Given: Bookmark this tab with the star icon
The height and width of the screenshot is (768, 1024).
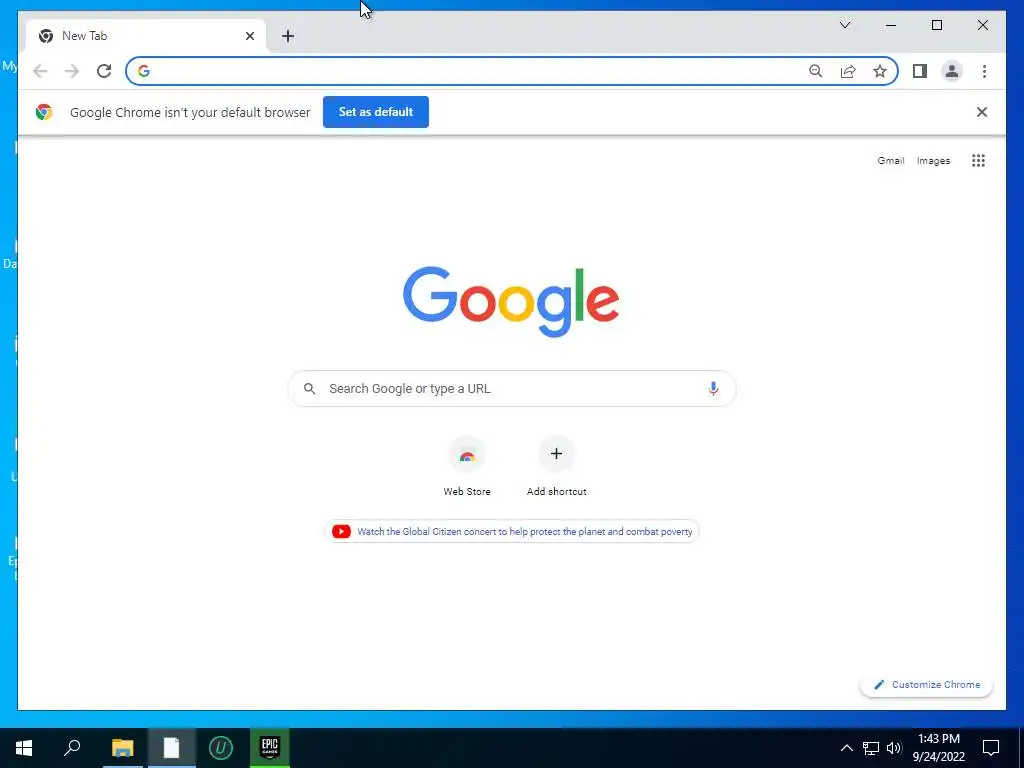Looking at the screenshot, I should coord(880,71).
